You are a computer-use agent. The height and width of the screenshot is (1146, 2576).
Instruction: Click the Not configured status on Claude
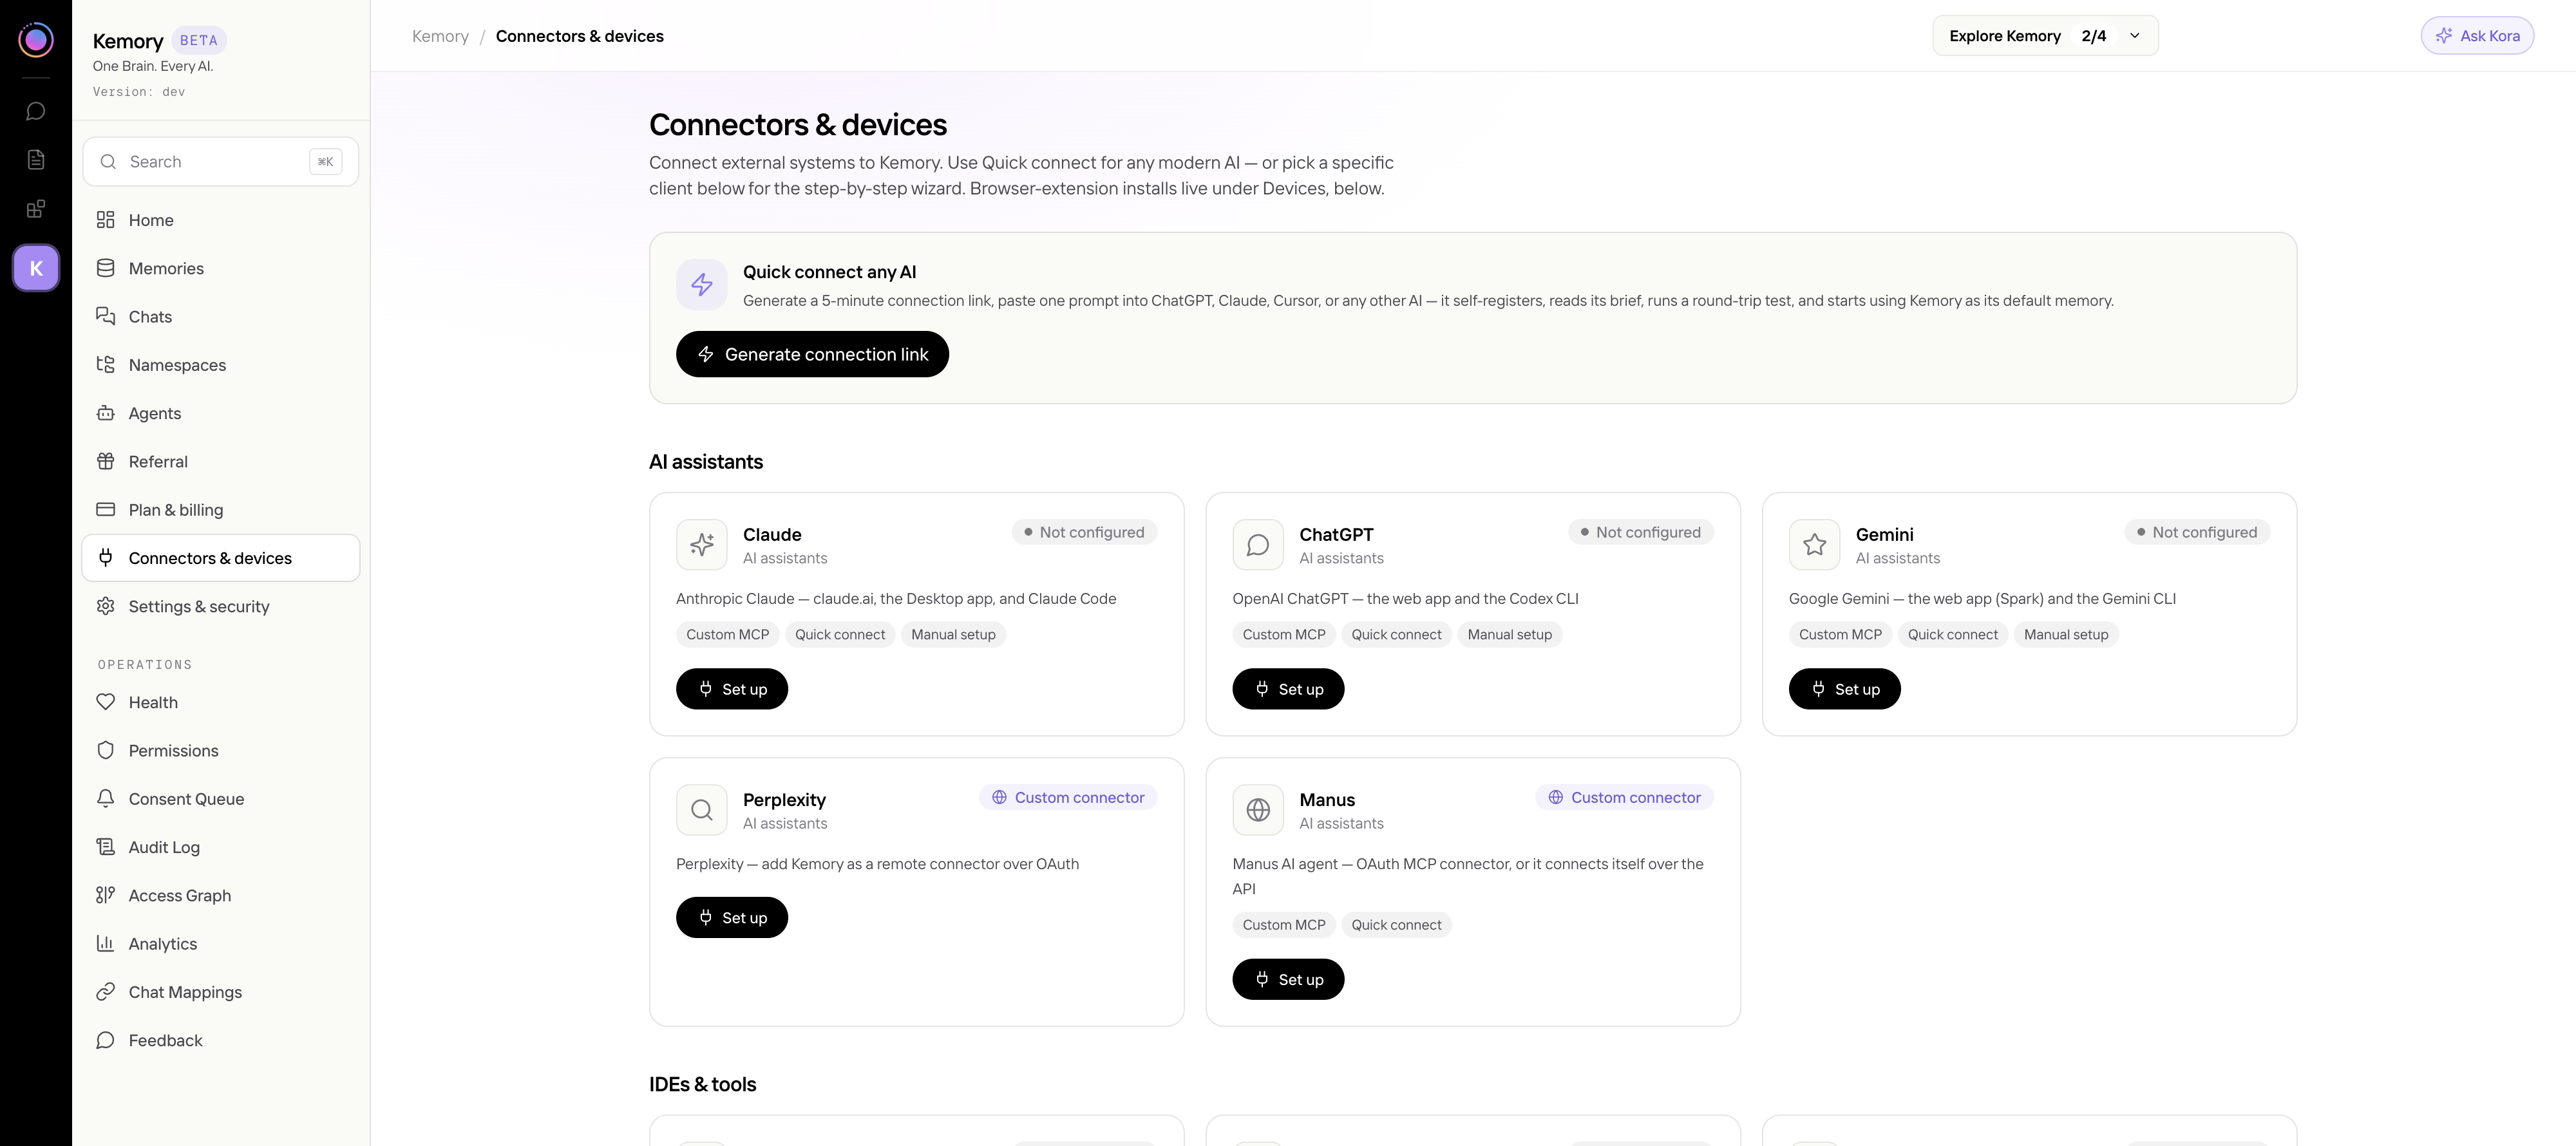coord(1084,532)
